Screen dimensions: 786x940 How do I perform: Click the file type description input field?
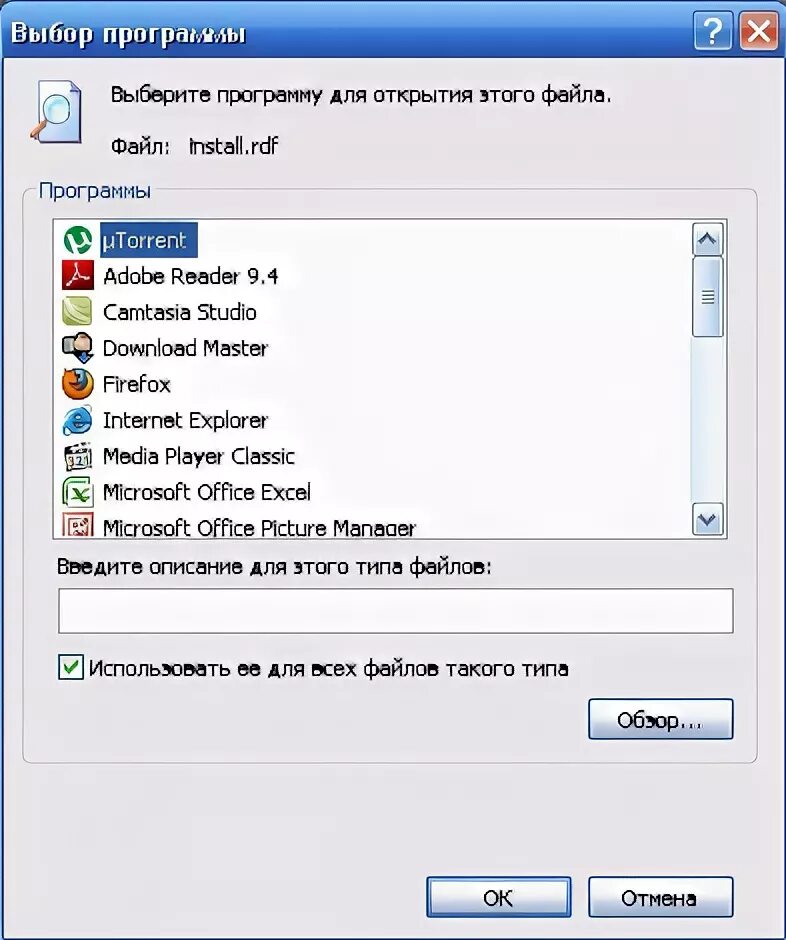tap(396, 611)
